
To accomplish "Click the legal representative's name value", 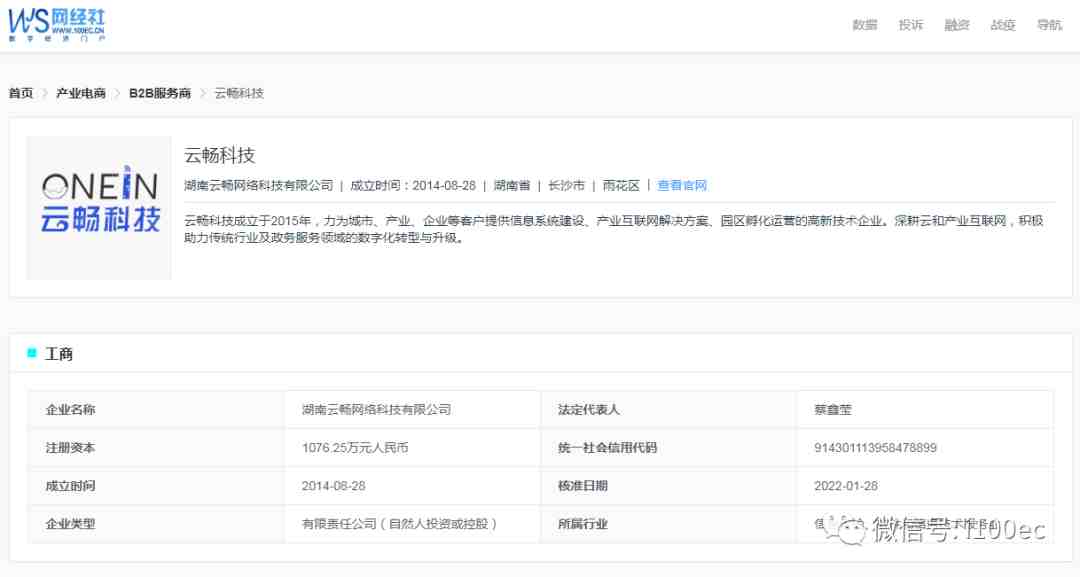I will coord(833,410).
